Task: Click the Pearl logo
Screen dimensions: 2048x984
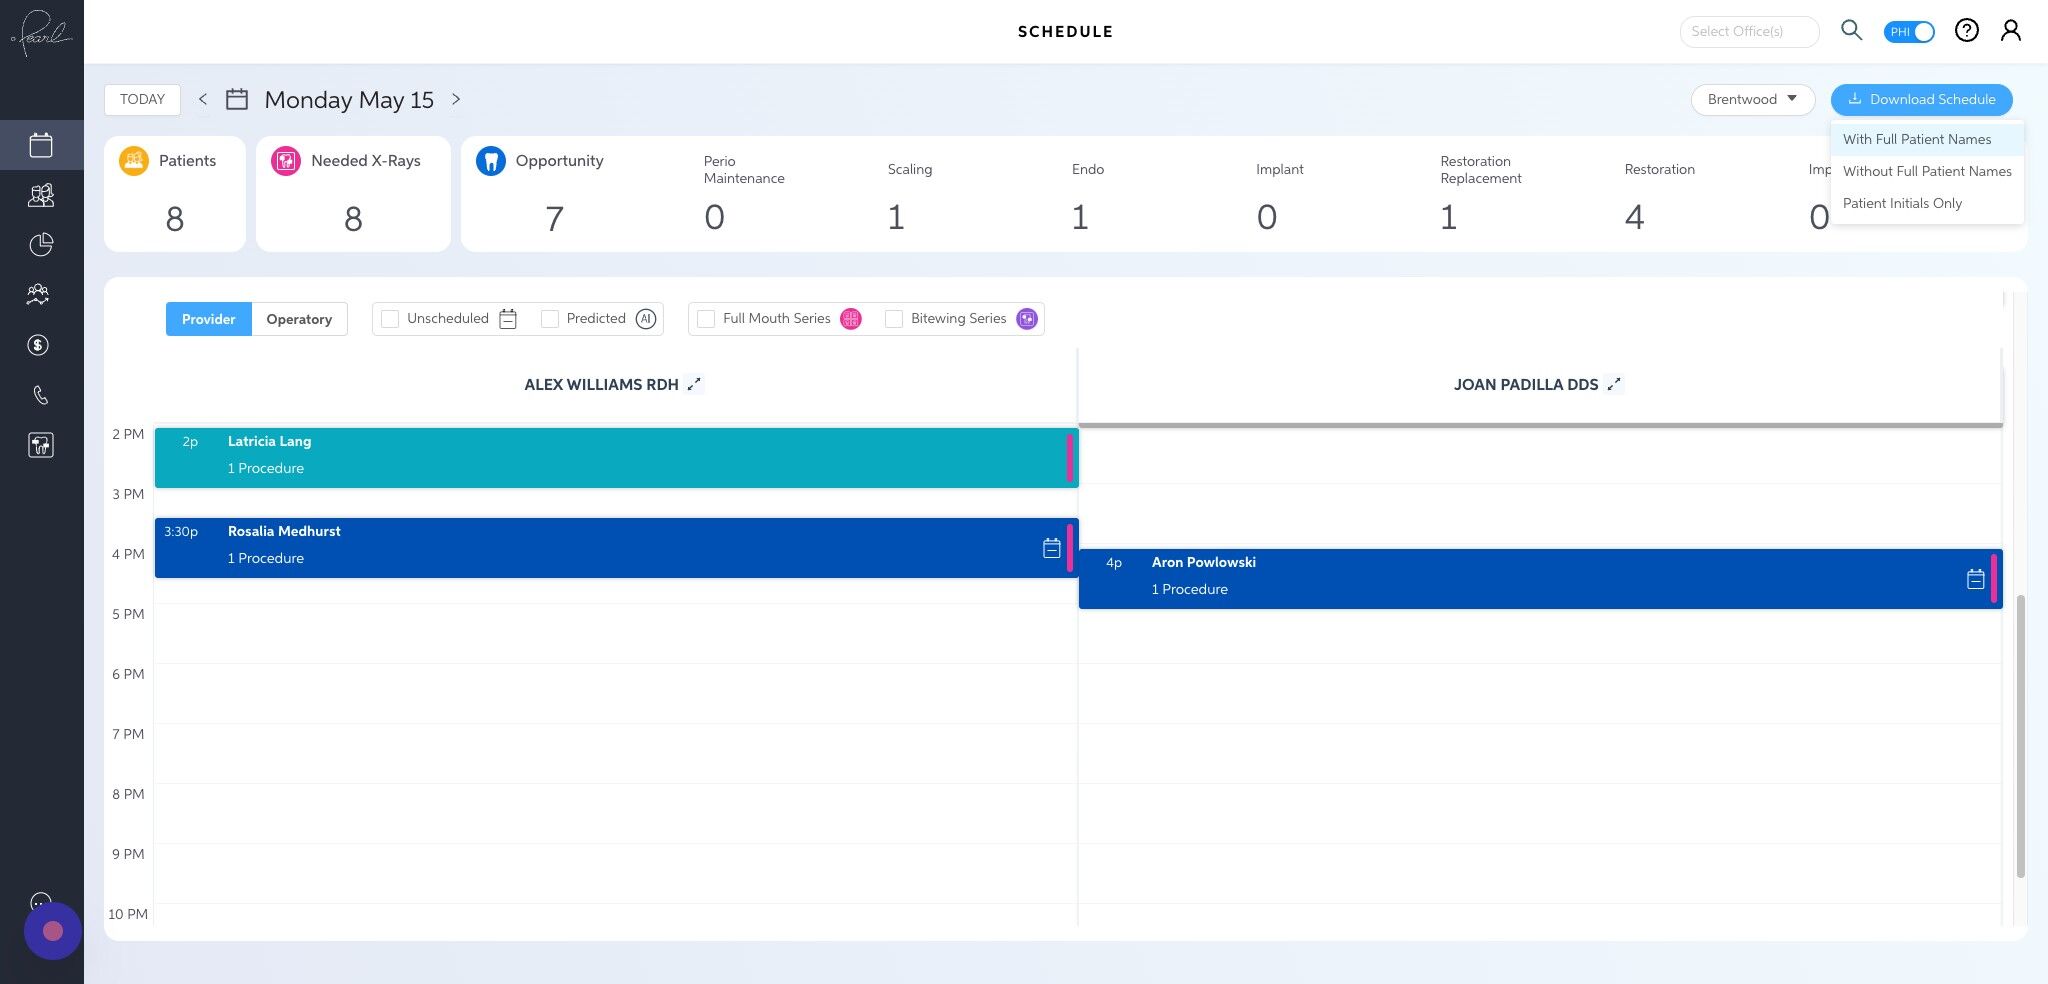Action: tap(42, 32)
